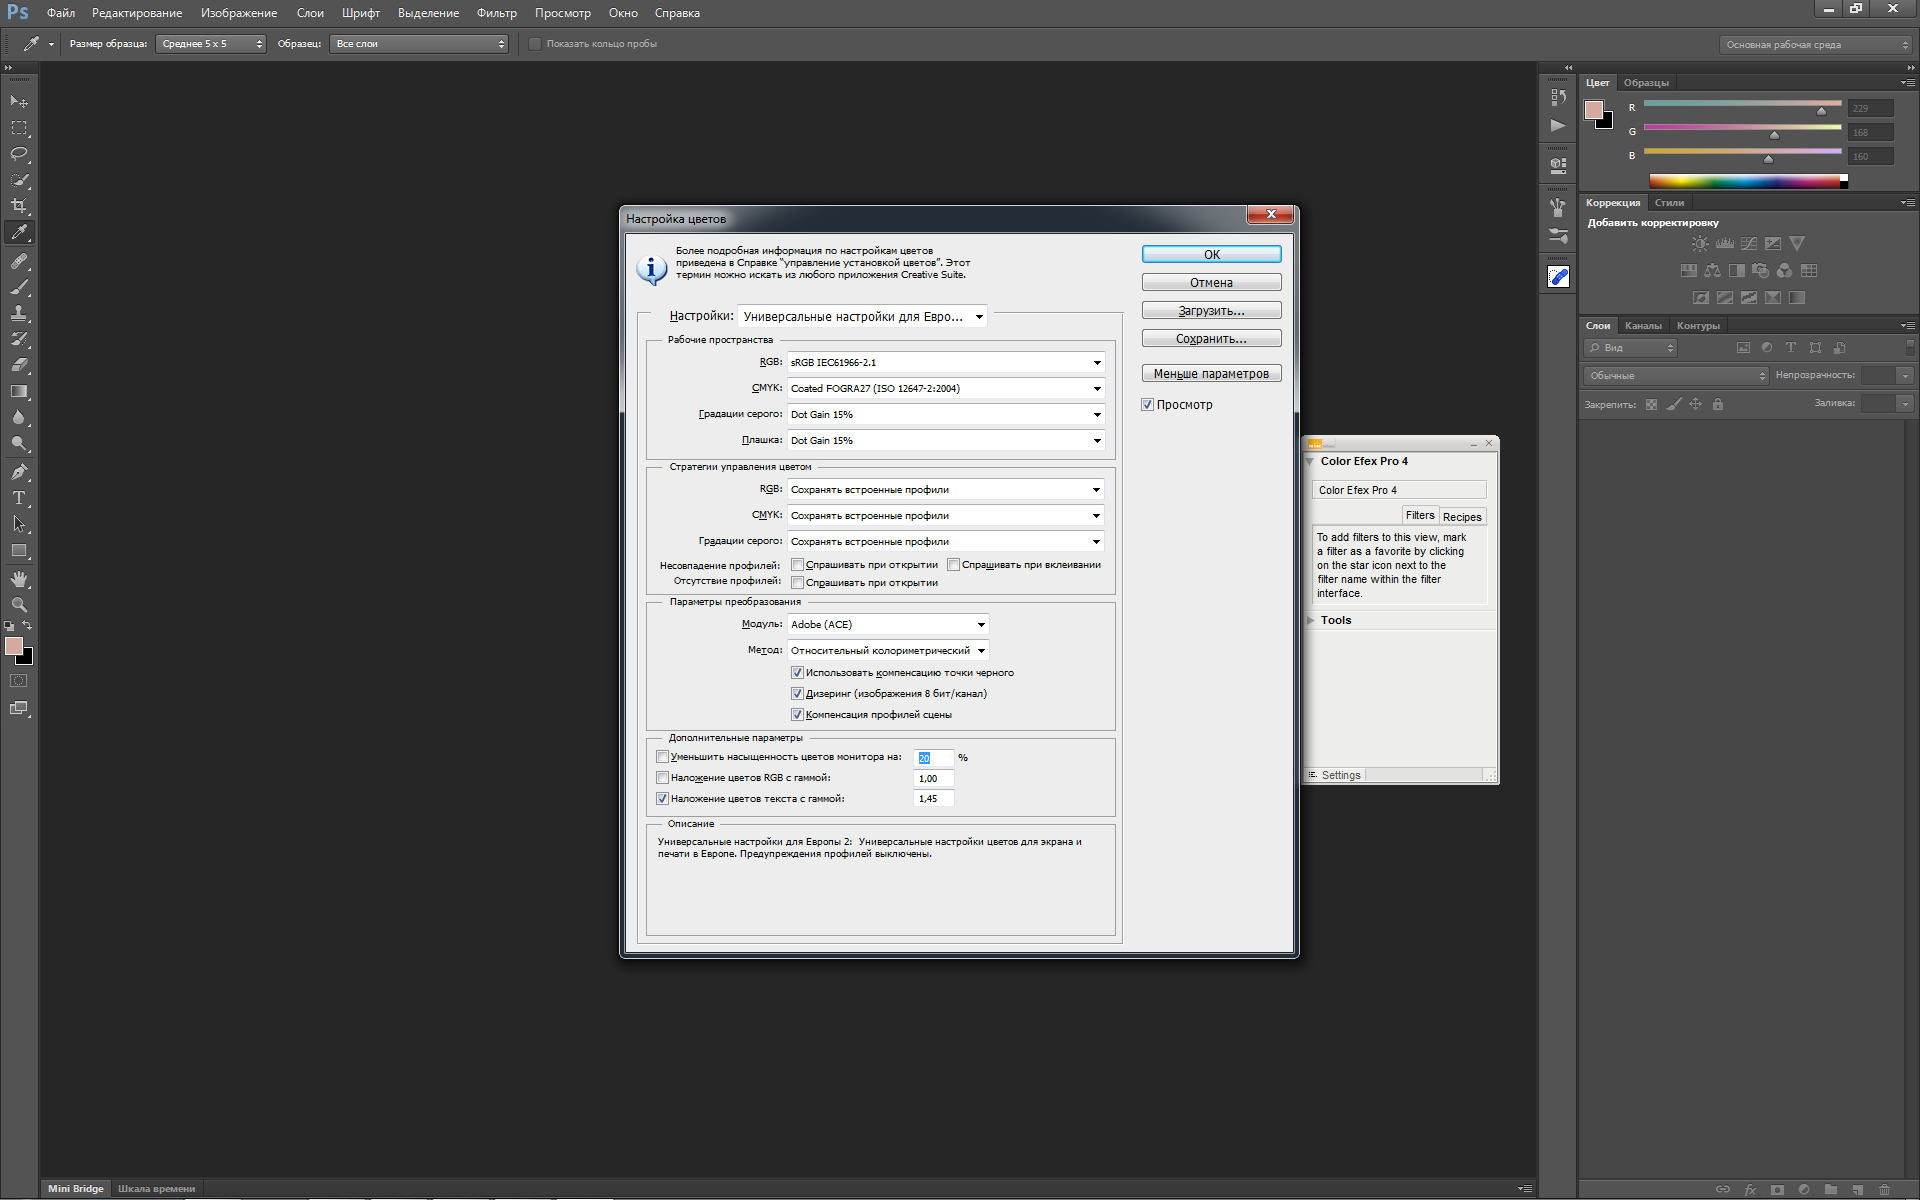The width and height of the screenshot is (1920, 1200).
Task: Open the History panel icon
Action: 1558,97
